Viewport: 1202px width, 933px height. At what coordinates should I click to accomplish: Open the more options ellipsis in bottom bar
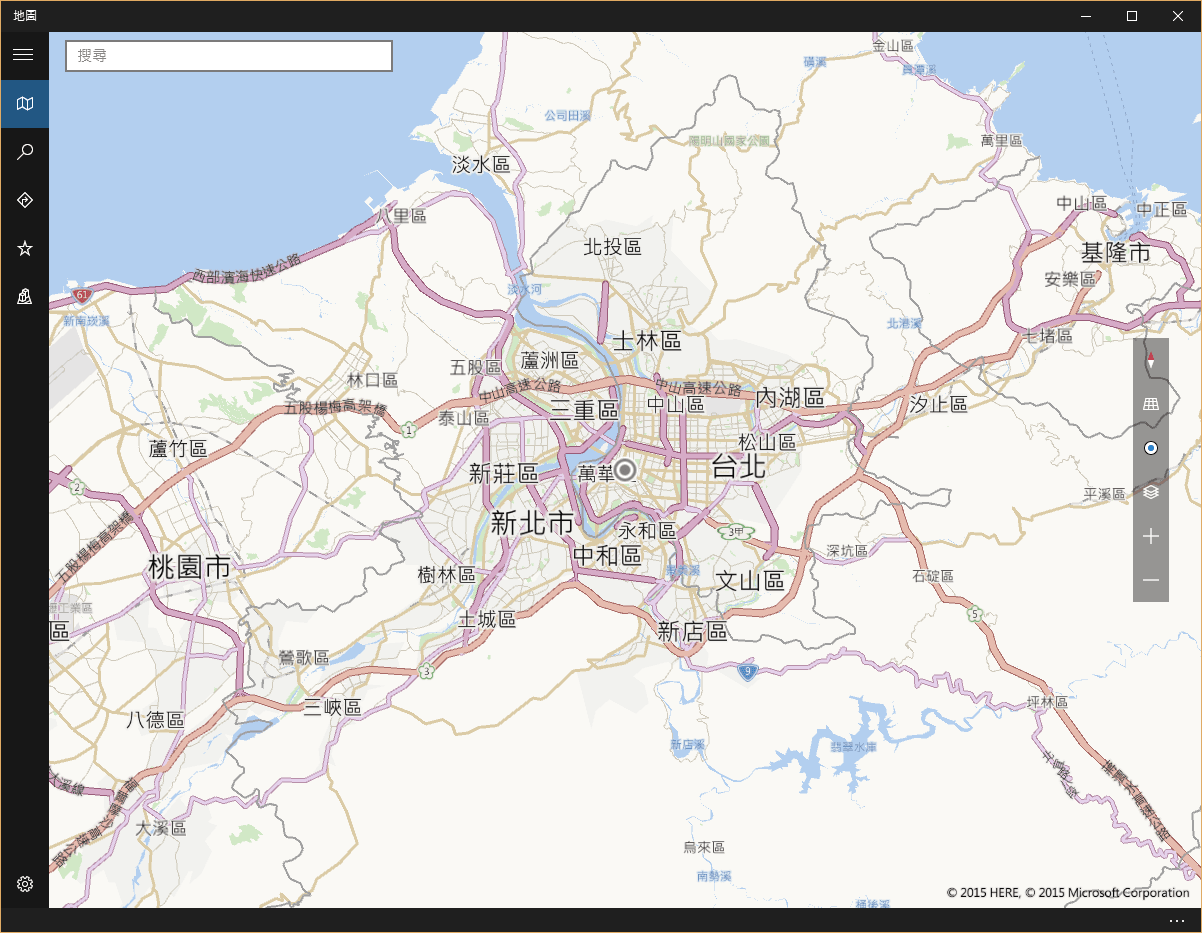click(x=1177, y=920)
